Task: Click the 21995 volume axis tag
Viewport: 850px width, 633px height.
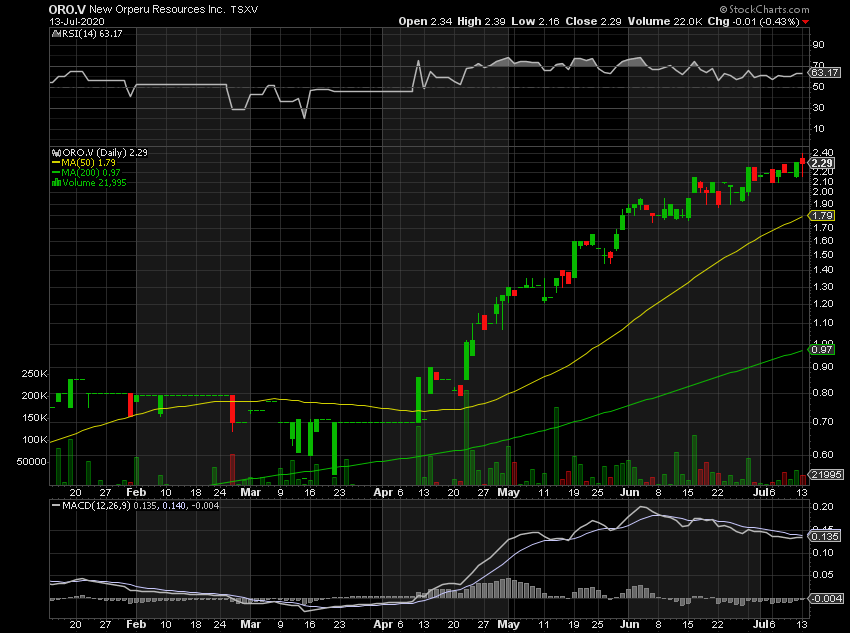Action: click(826, 474)
